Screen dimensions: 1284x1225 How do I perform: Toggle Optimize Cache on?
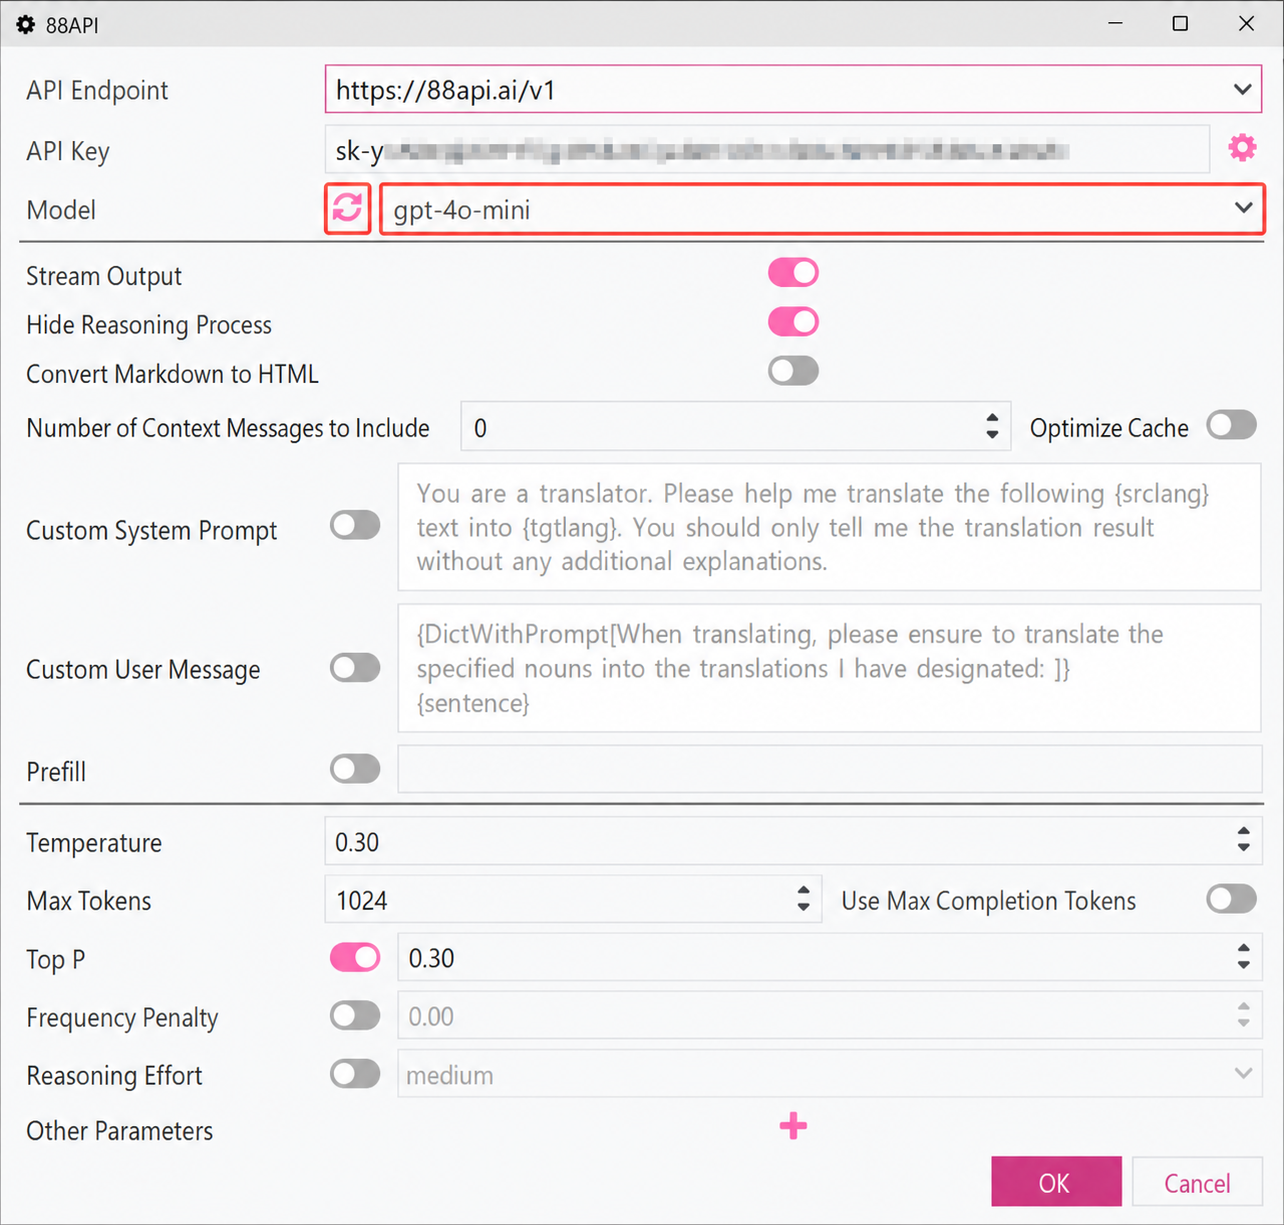tap(1231, 426)
